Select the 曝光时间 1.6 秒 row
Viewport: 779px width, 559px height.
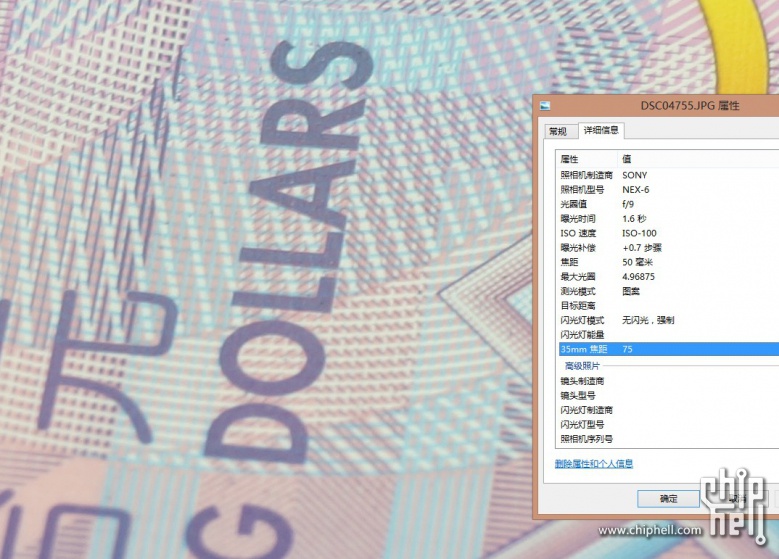point(669,219)
